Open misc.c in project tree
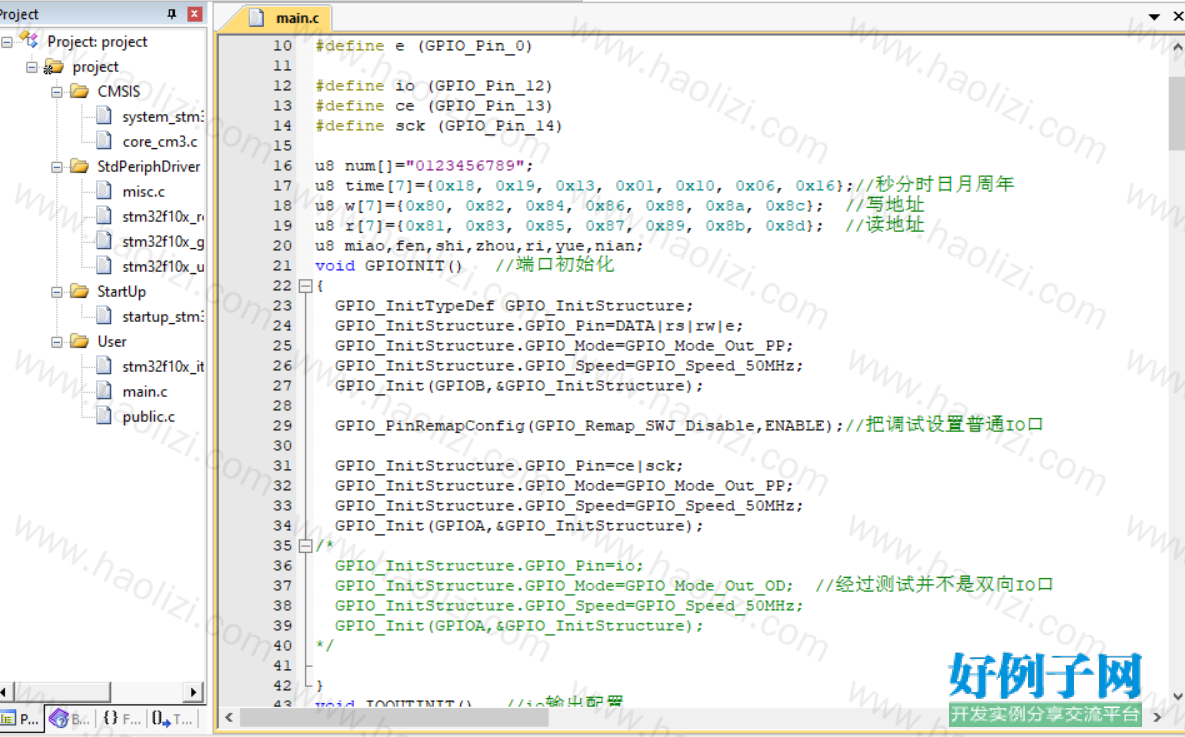The image size is (1185, 737). pyautogui.click(x=144, y=192)
